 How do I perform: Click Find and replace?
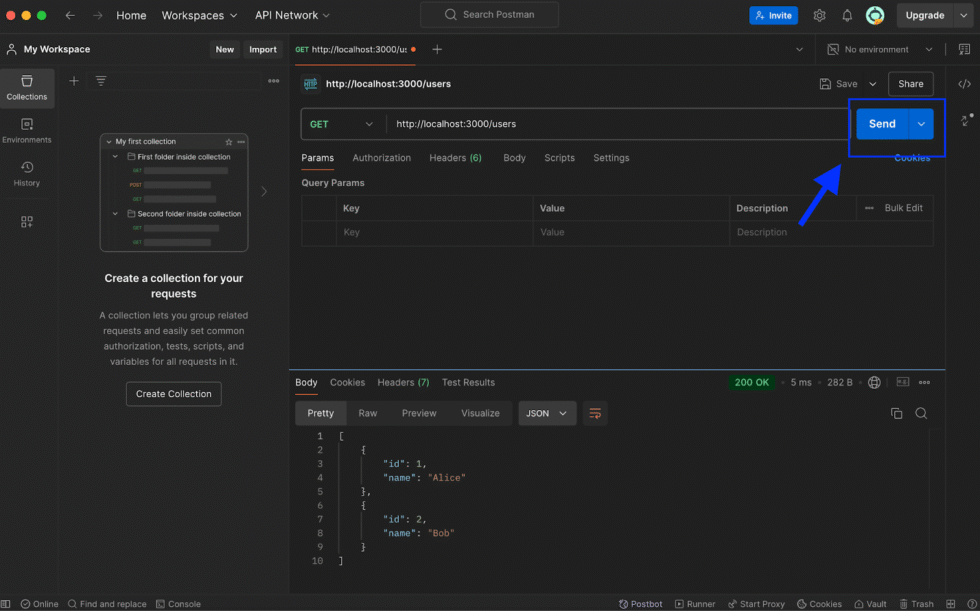pos(107,604)
